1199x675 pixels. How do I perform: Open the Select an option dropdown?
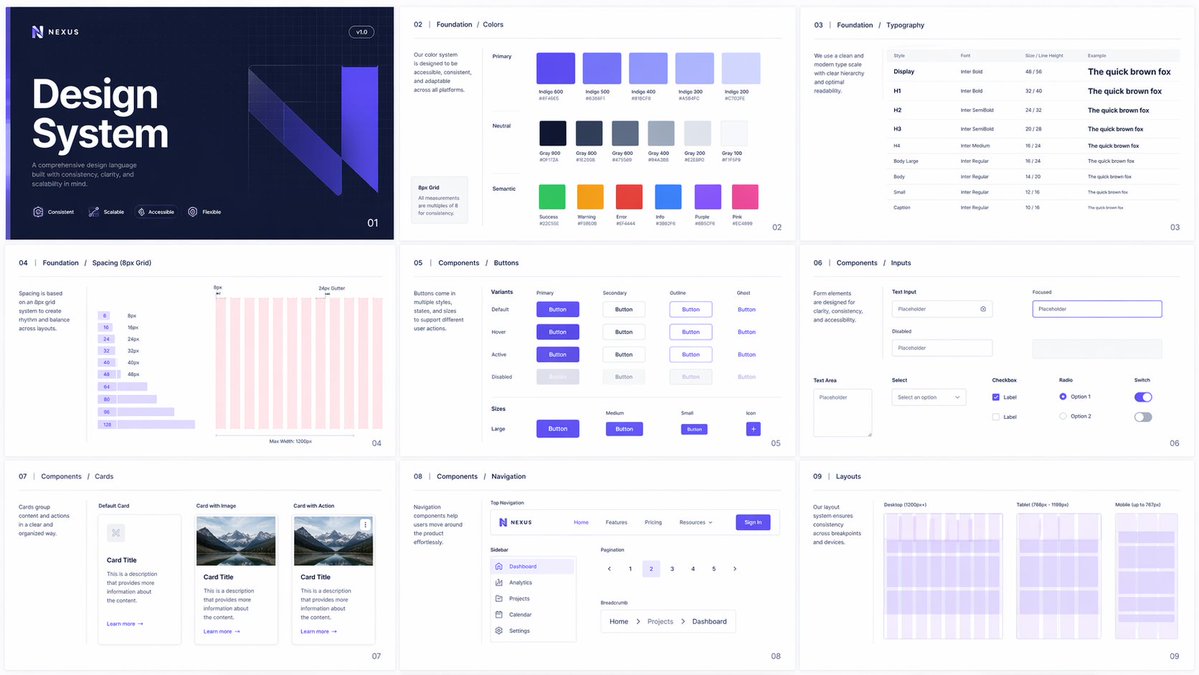(x=930, y=396)
